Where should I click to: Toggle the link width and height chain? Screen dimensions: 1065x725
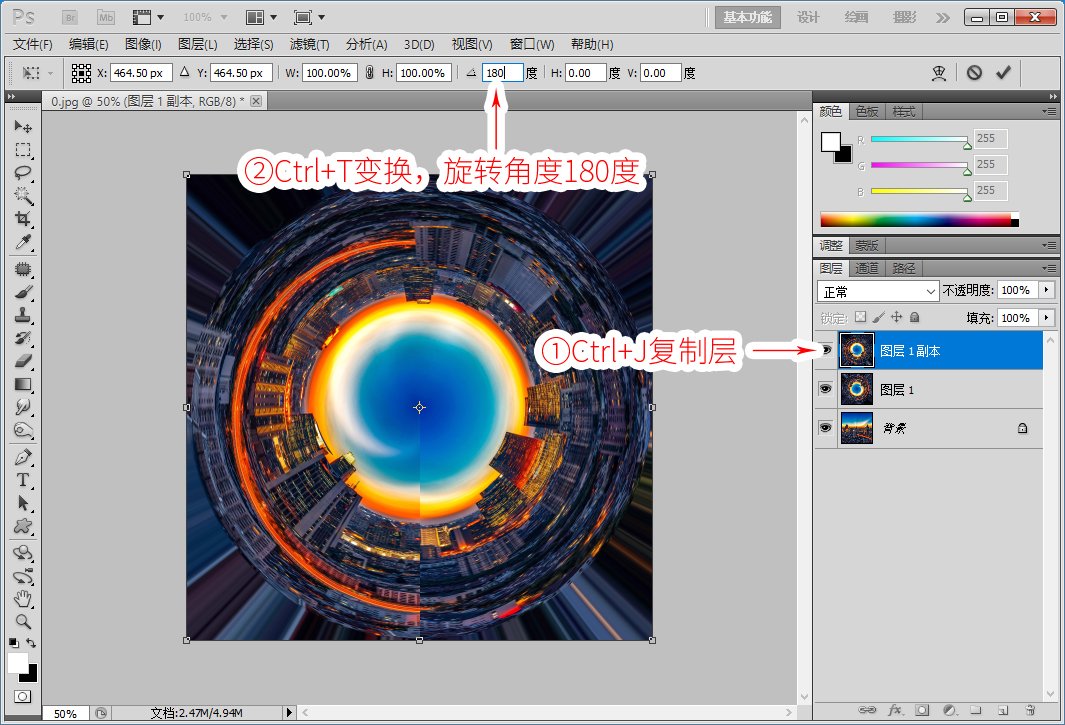point(369,73)
